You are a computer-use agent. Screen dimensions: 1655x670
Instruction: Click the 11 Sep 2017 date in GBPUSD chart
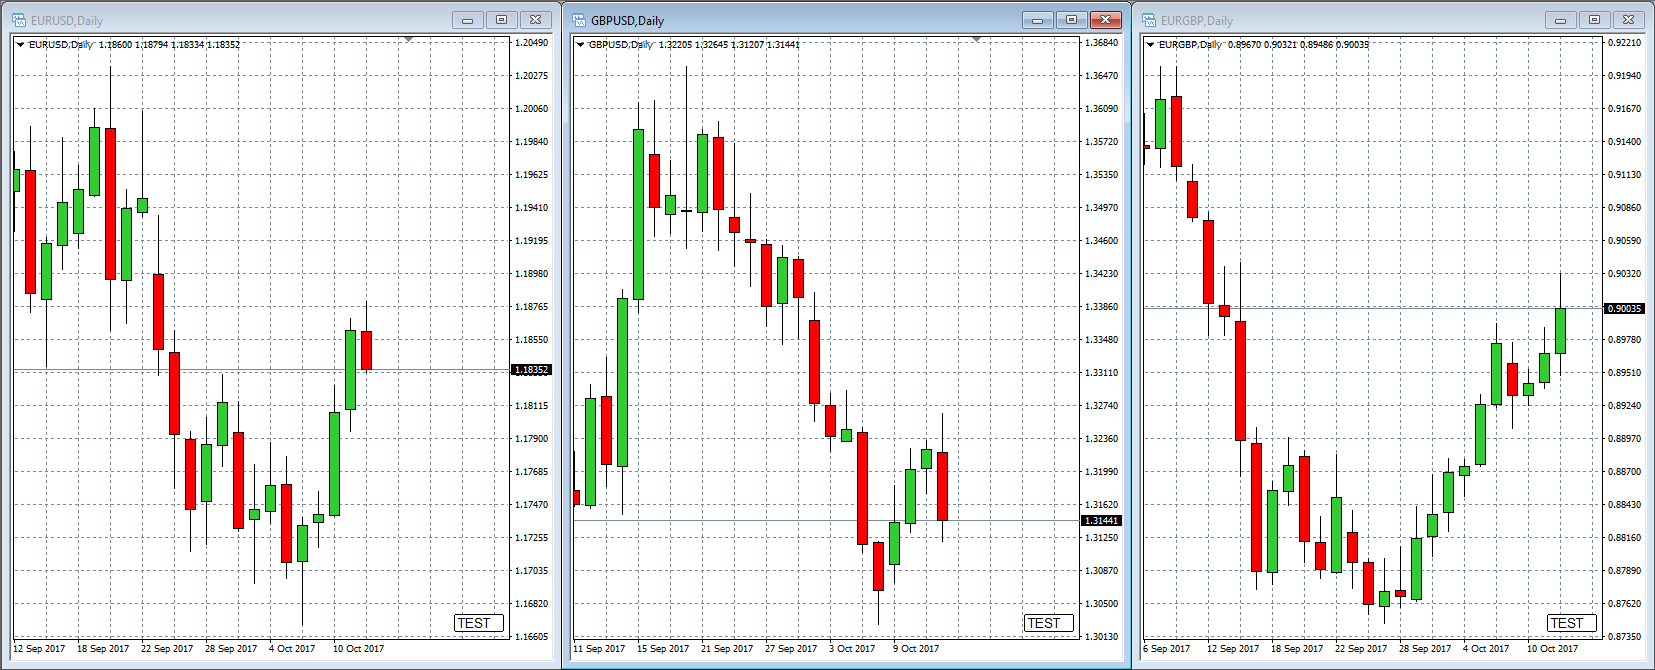pos(599,649)
